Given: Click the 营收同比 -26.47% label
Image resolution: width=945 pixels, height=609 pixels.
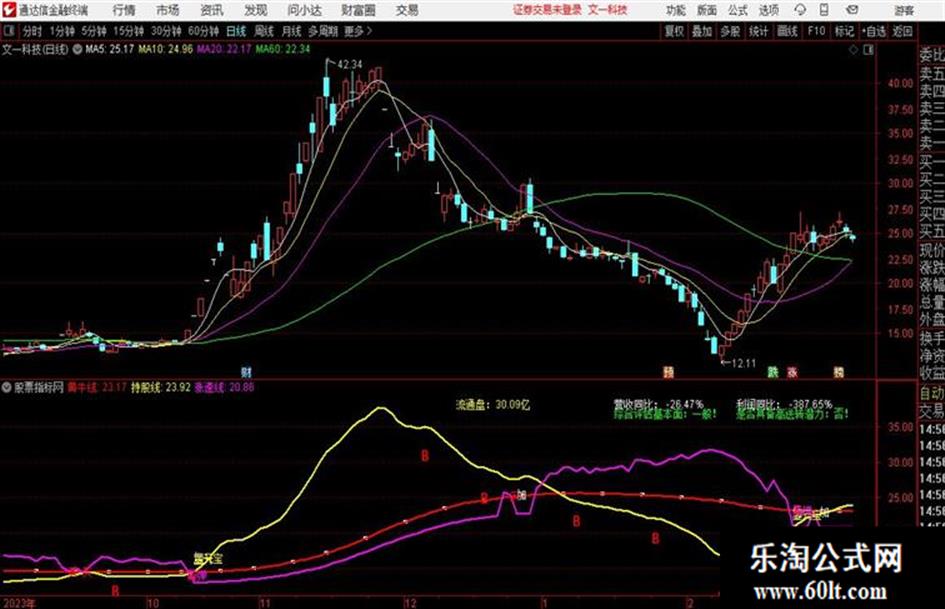Looking at the screenshot, I should coord(658,404).
